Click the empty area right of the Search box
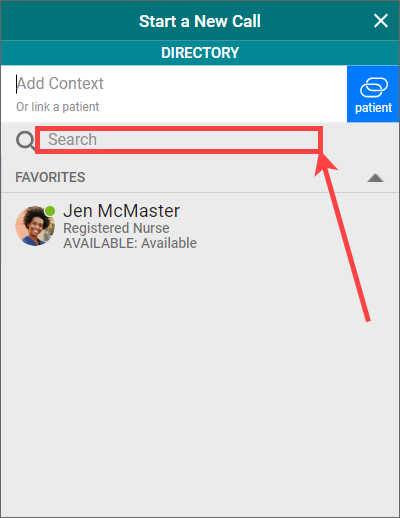 (x=360, y=140)
